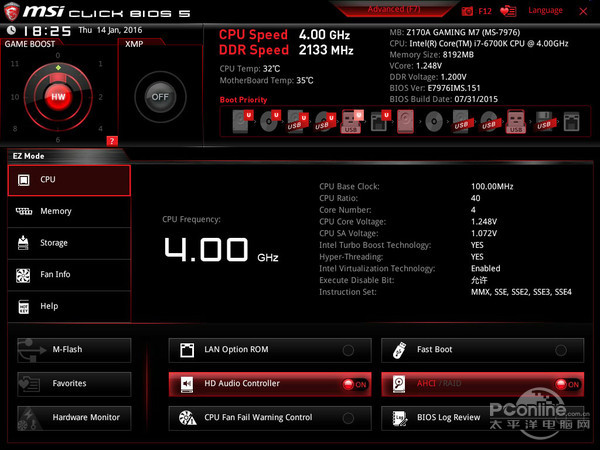
Task: Click the "DDR Voltage: 1.200V" line
Action: (428, 77)
